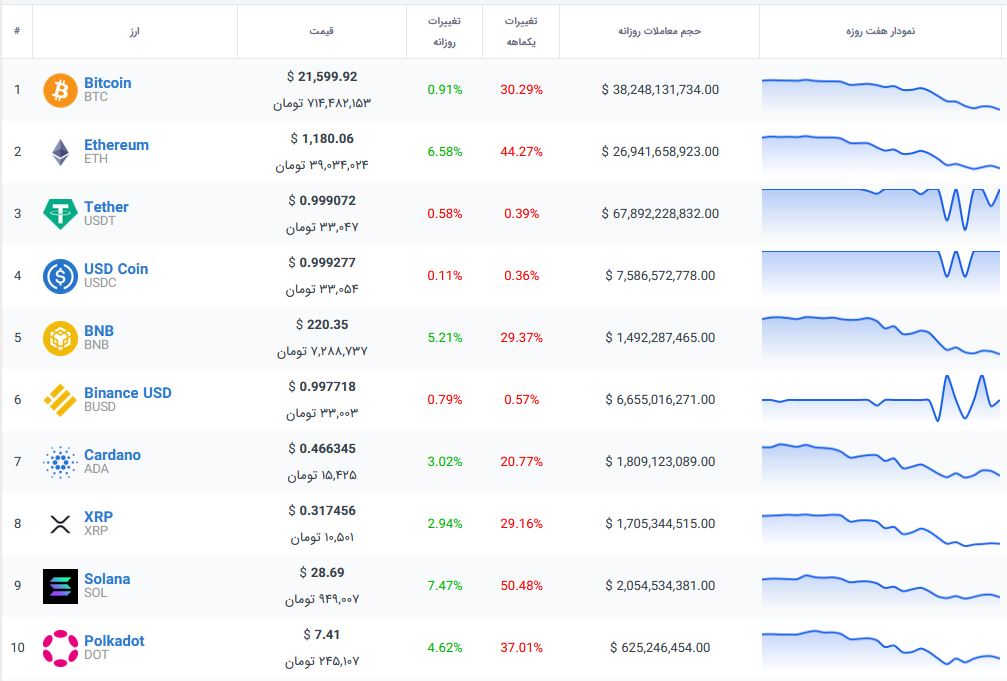Select Bitcoin price $ 21,599.92

pos(322,76)
